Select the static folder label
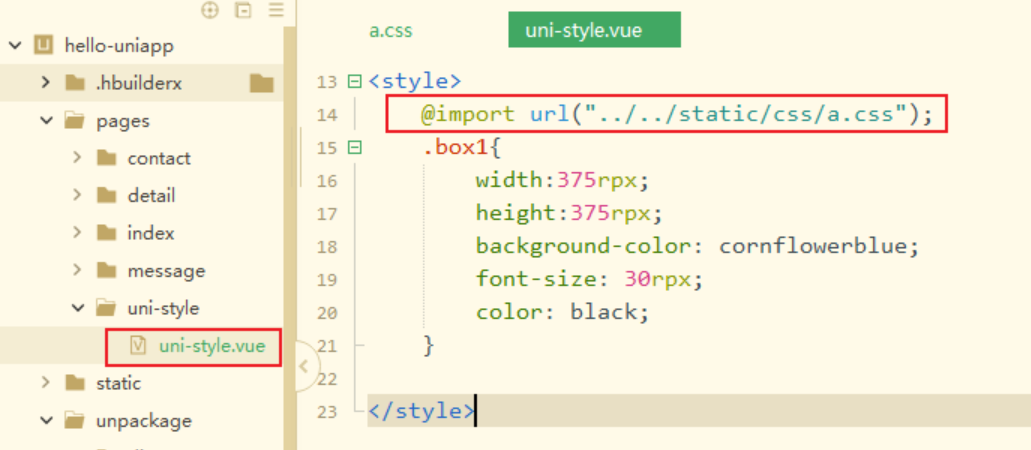 (x=118, y=384)
